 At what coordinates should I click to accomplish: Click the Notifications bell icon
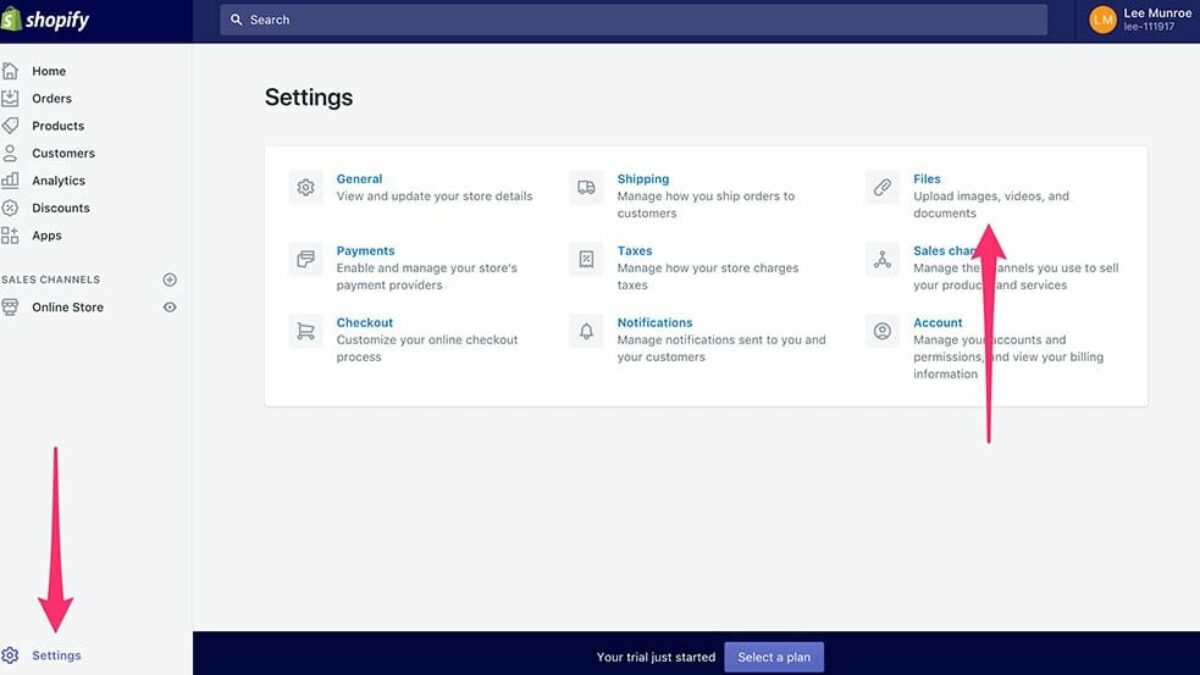click(586, 331)
